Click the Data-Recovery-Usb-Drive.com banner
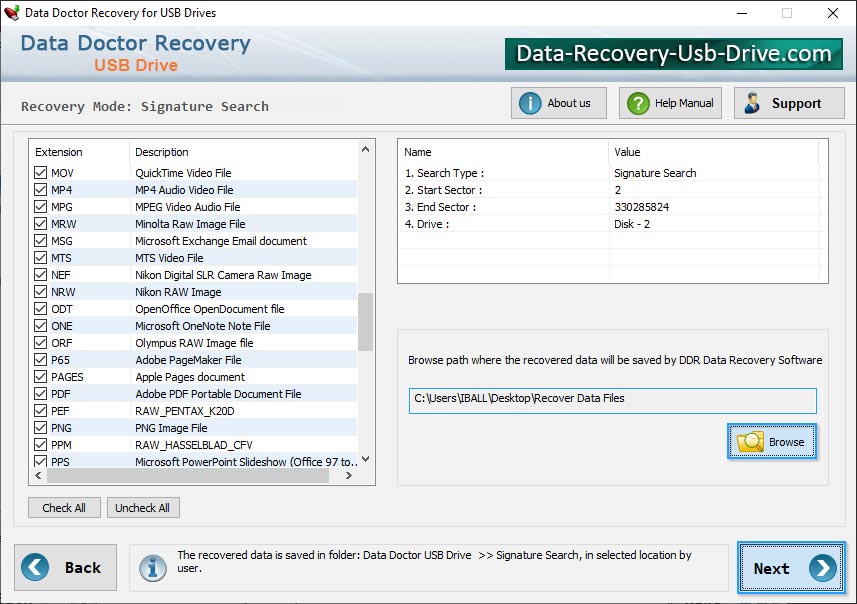Screen dimensions: 857x604 click(x=673, y=54)
